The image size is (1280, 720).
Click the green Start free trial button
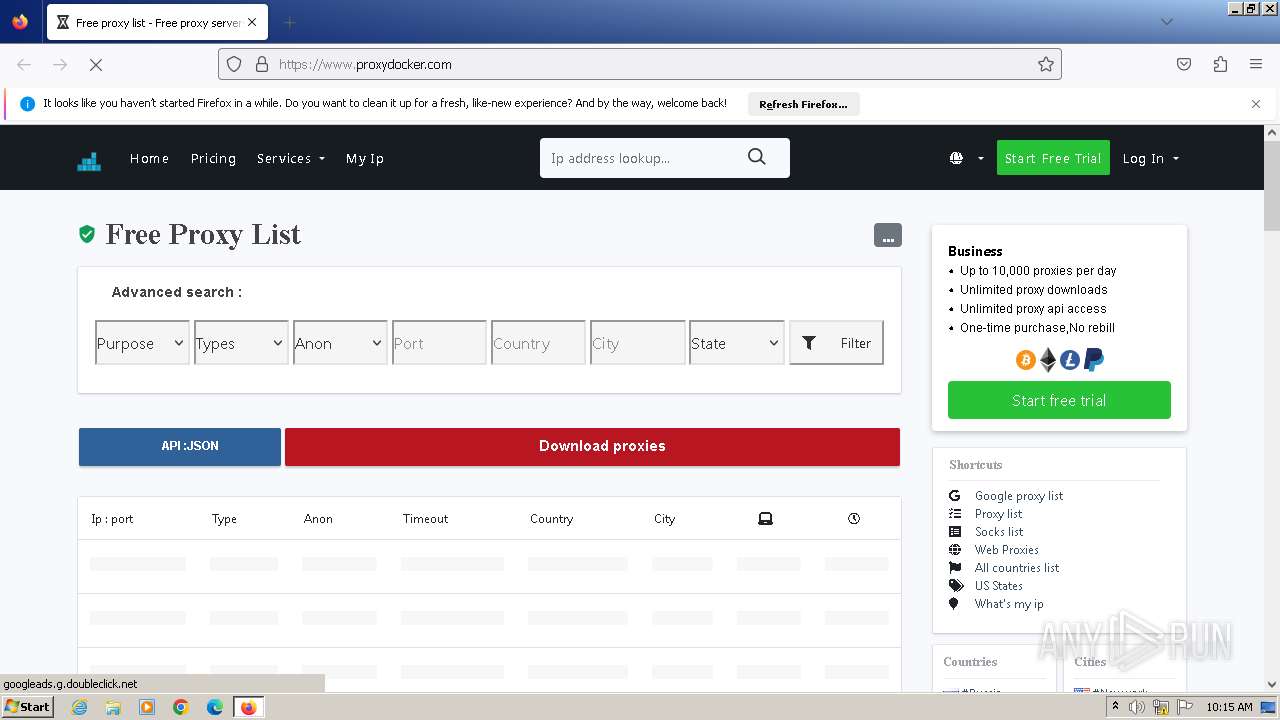point(1059,400)
